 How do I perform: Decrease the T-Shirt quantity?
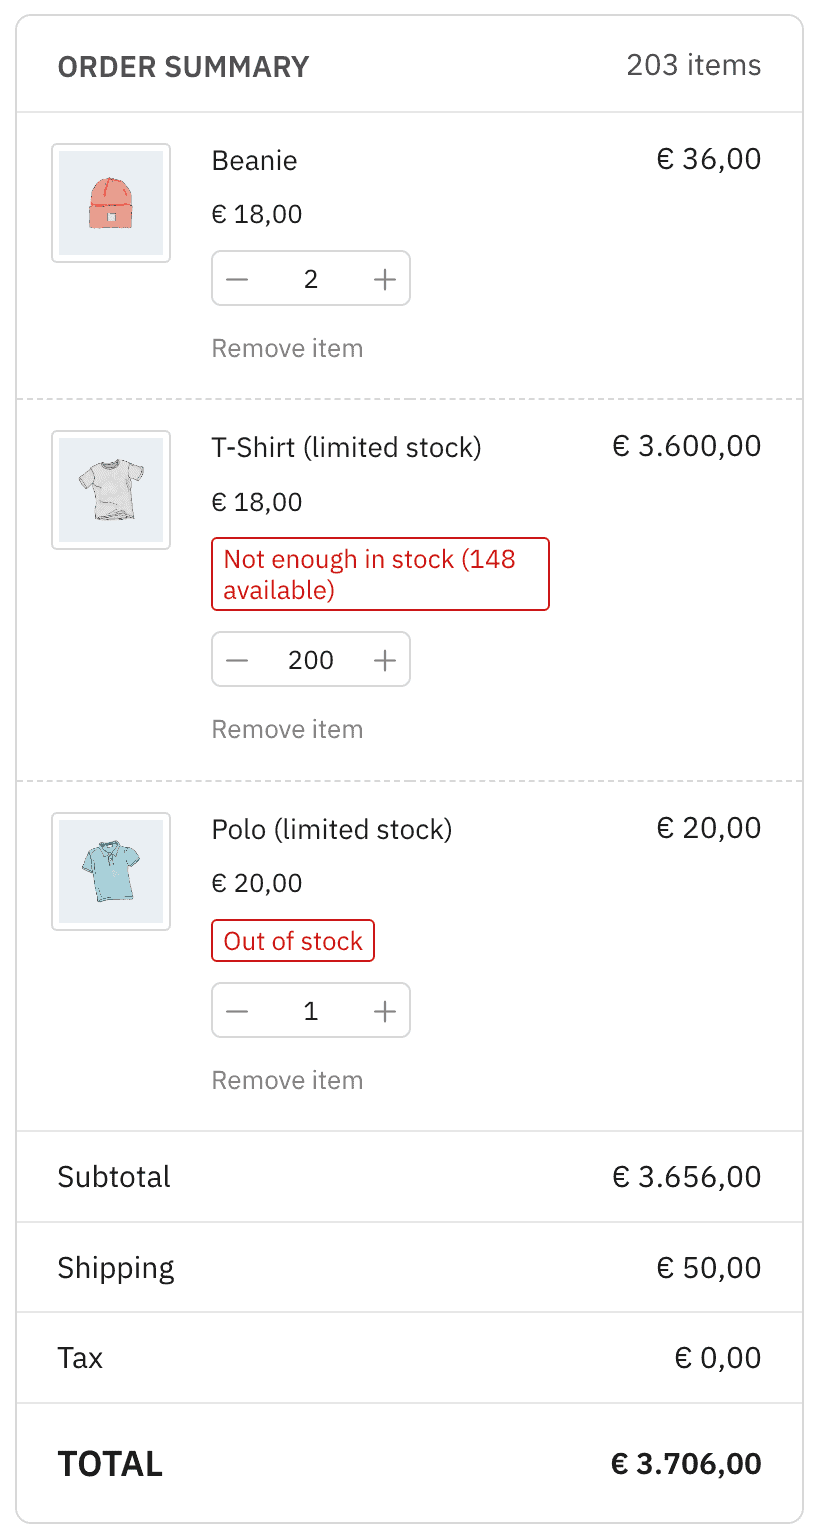238,659
